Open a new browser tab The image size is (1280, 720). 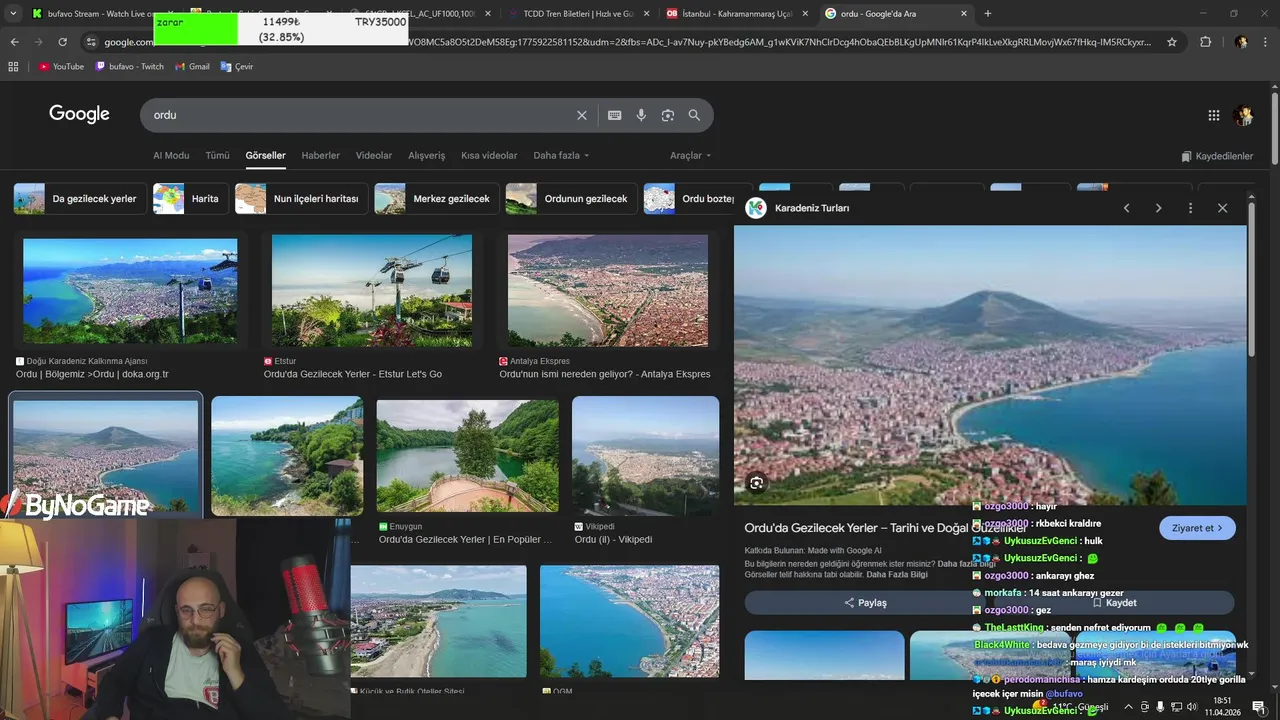988,13
